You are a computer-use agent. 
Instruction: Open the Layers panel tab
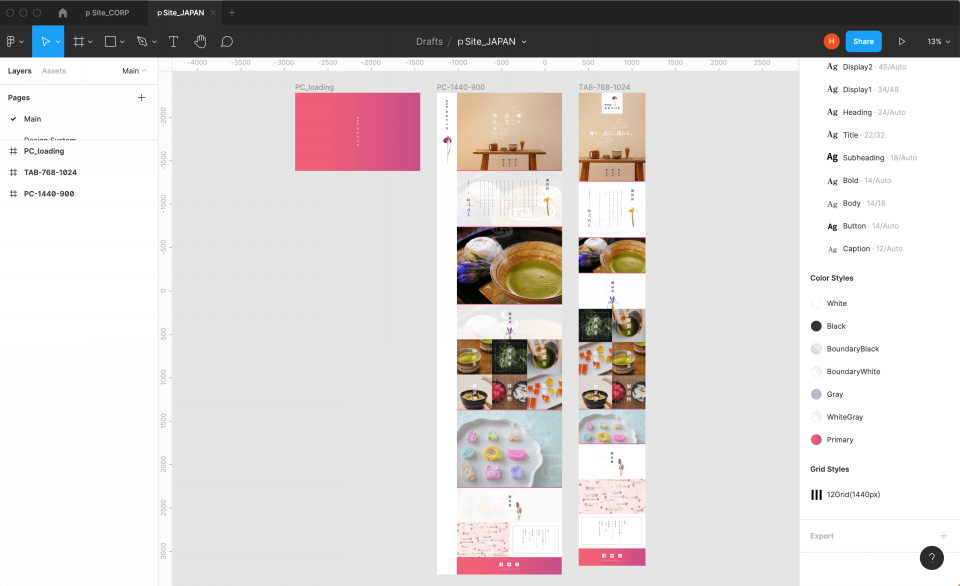point(20,71)
